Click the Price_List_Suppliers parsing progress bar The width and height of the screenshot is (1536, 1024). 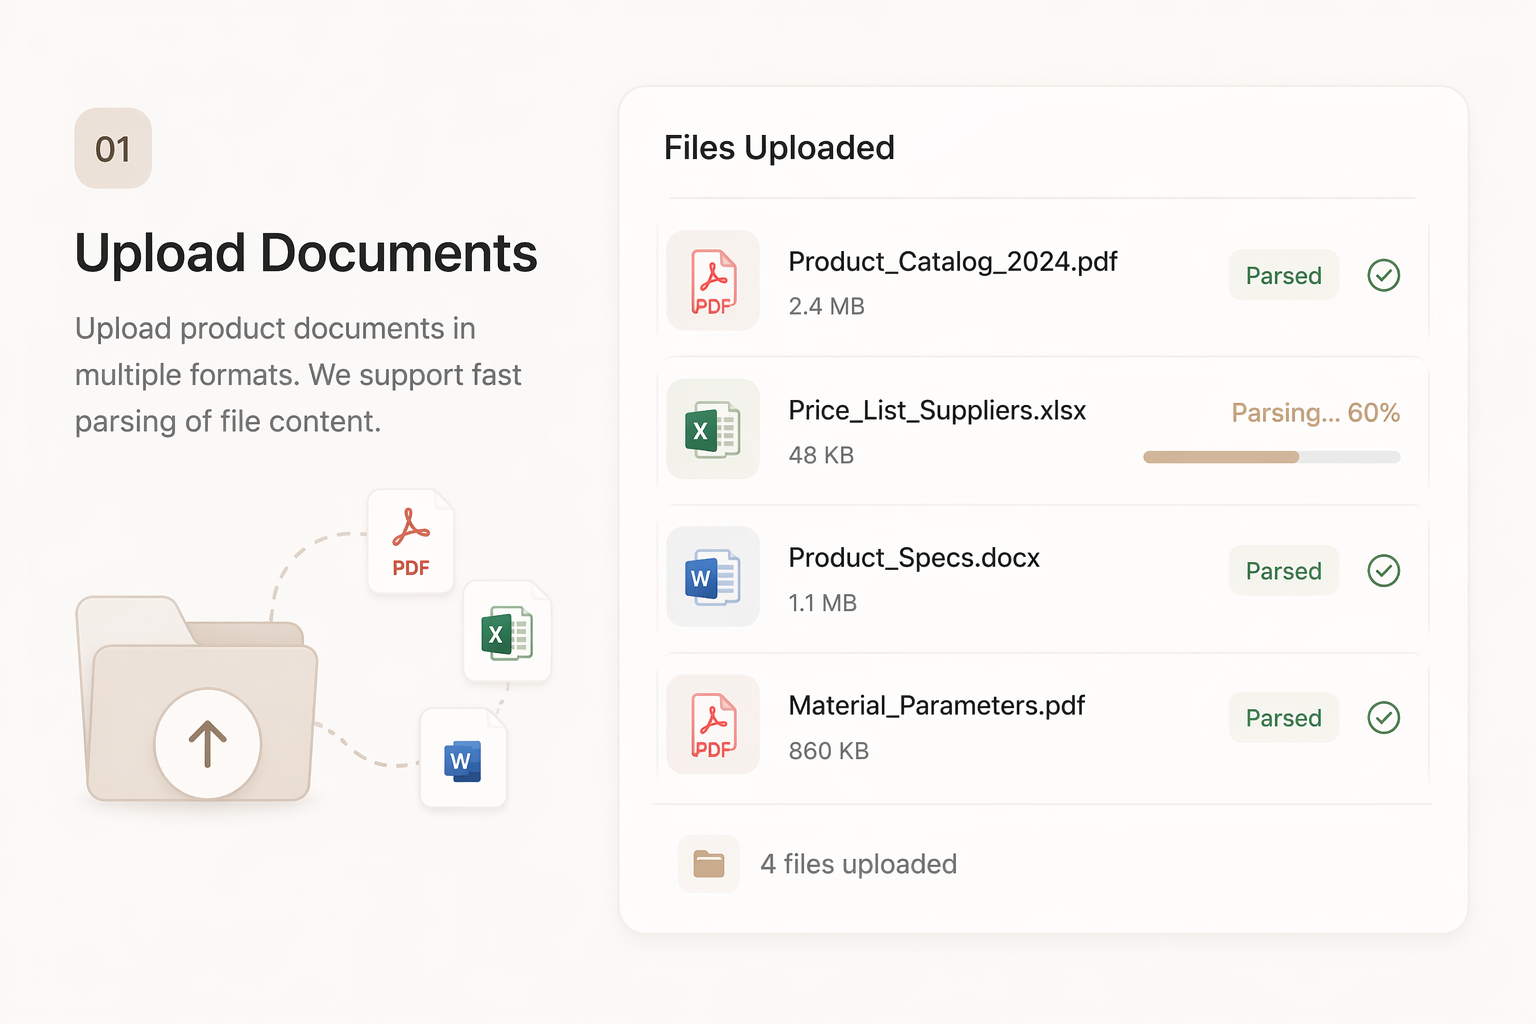point(1272,457)
